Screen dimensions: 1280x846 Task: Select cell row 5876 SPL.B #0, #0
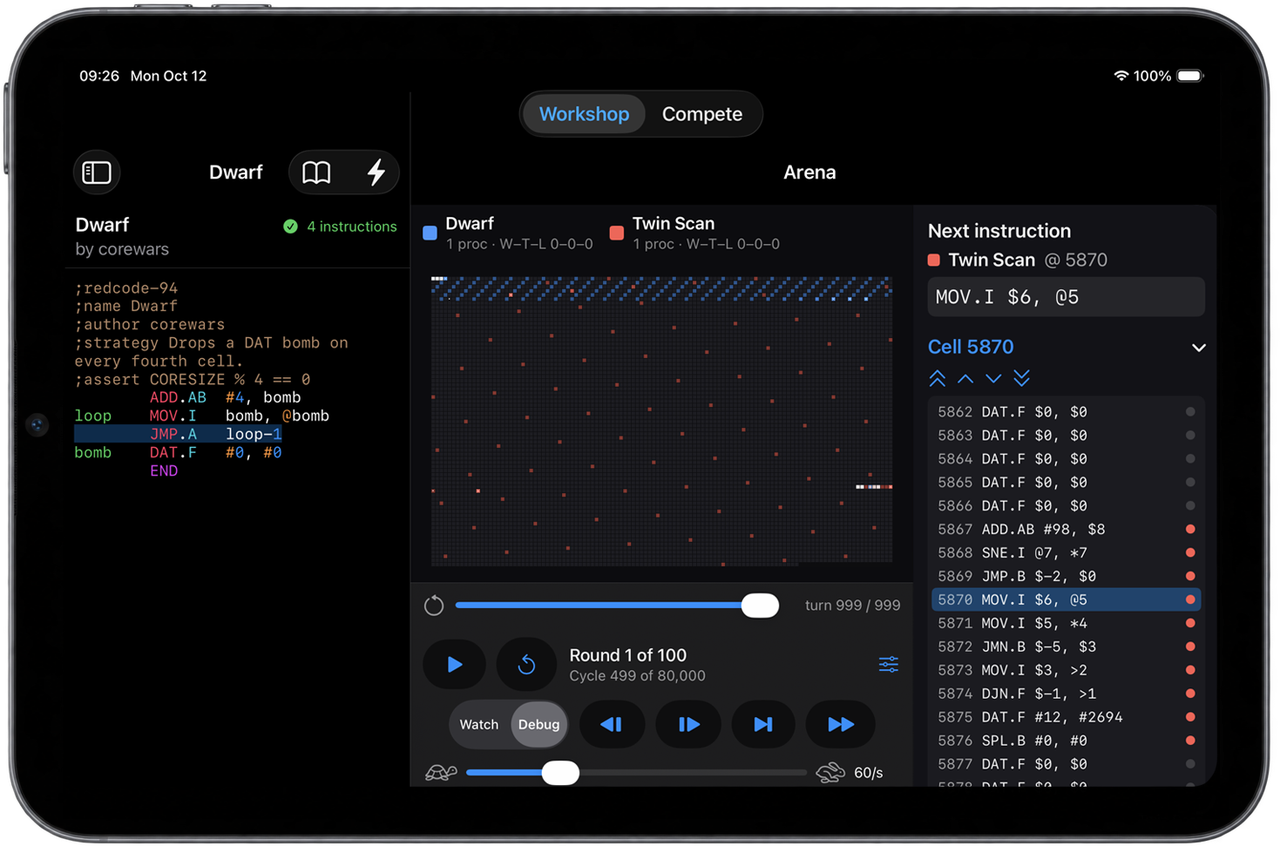[1066, 741]
